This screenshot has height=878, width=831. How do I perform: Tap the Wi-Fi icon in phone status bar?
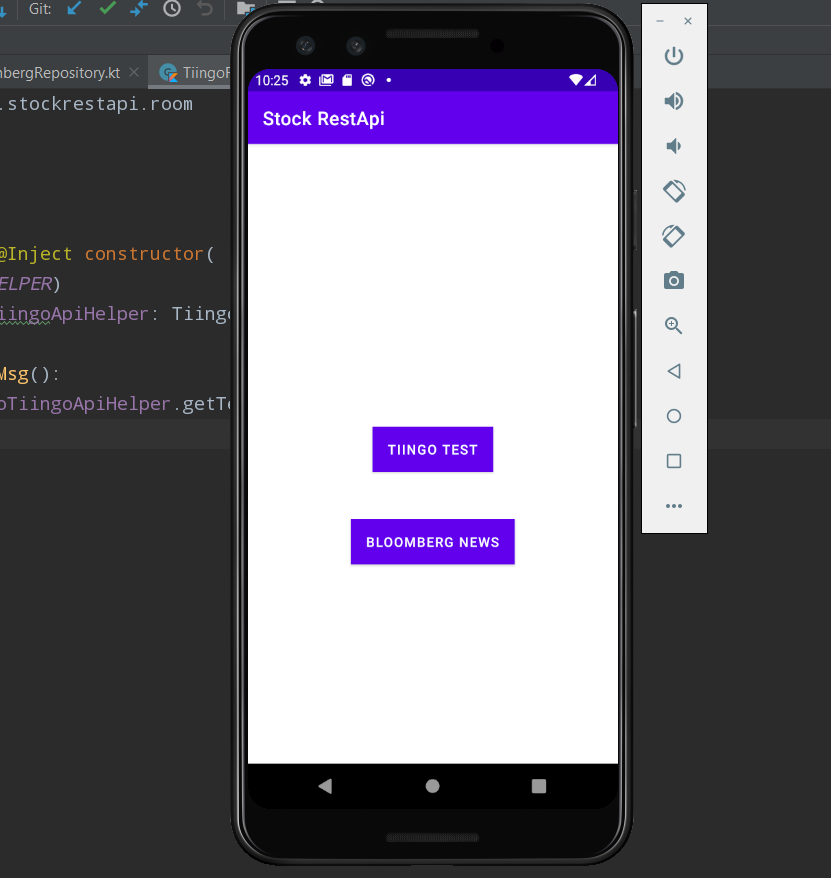point(575,80)
